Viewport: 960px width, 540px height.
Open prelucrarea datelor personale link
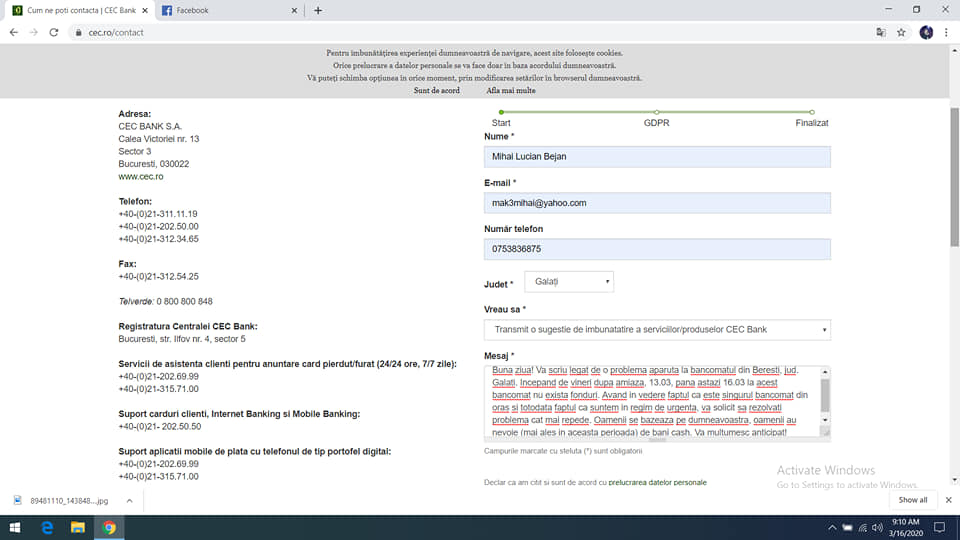(658, 482)
